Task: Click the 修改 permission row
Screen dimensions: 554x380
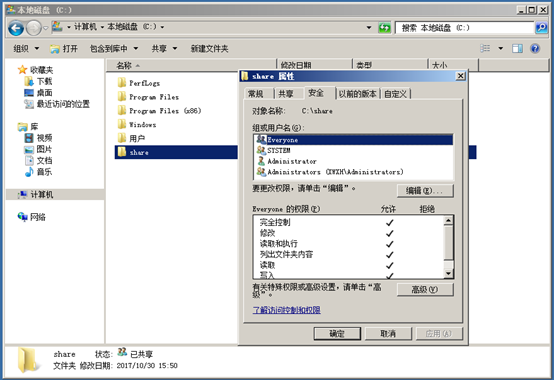Action: click(349, 233)
